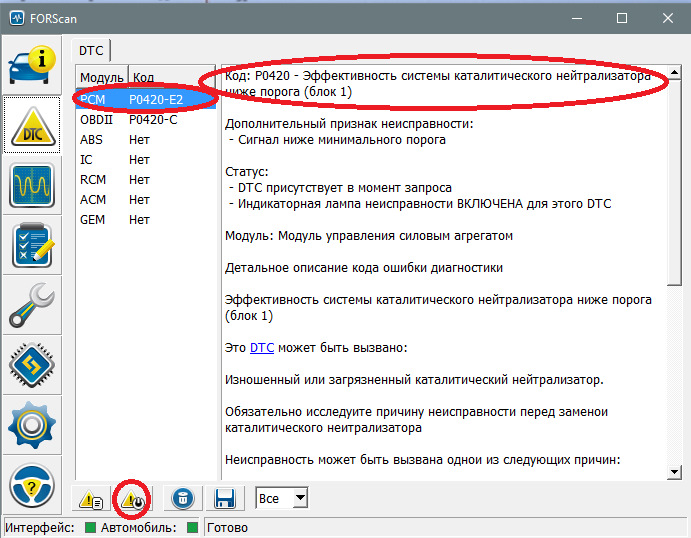Screen dimensions: 691x538
Task: Click the scrollbar down arrow
Action: [674, 472]
